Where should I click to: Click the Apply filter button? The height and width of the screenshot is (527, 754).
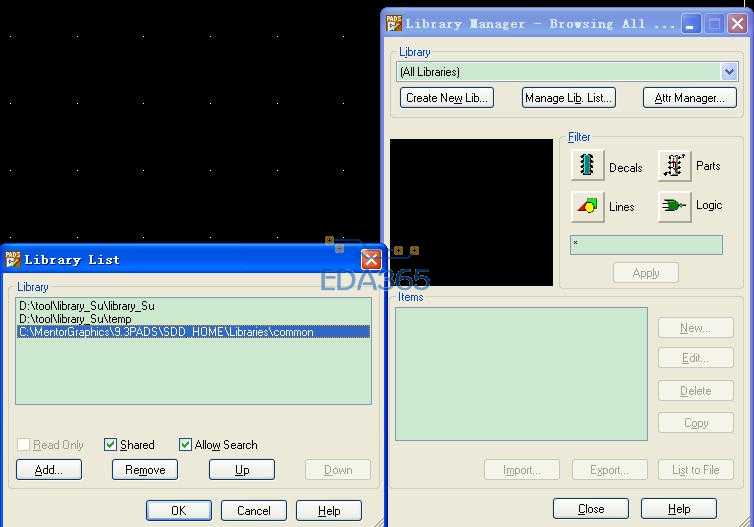point(646,273)
